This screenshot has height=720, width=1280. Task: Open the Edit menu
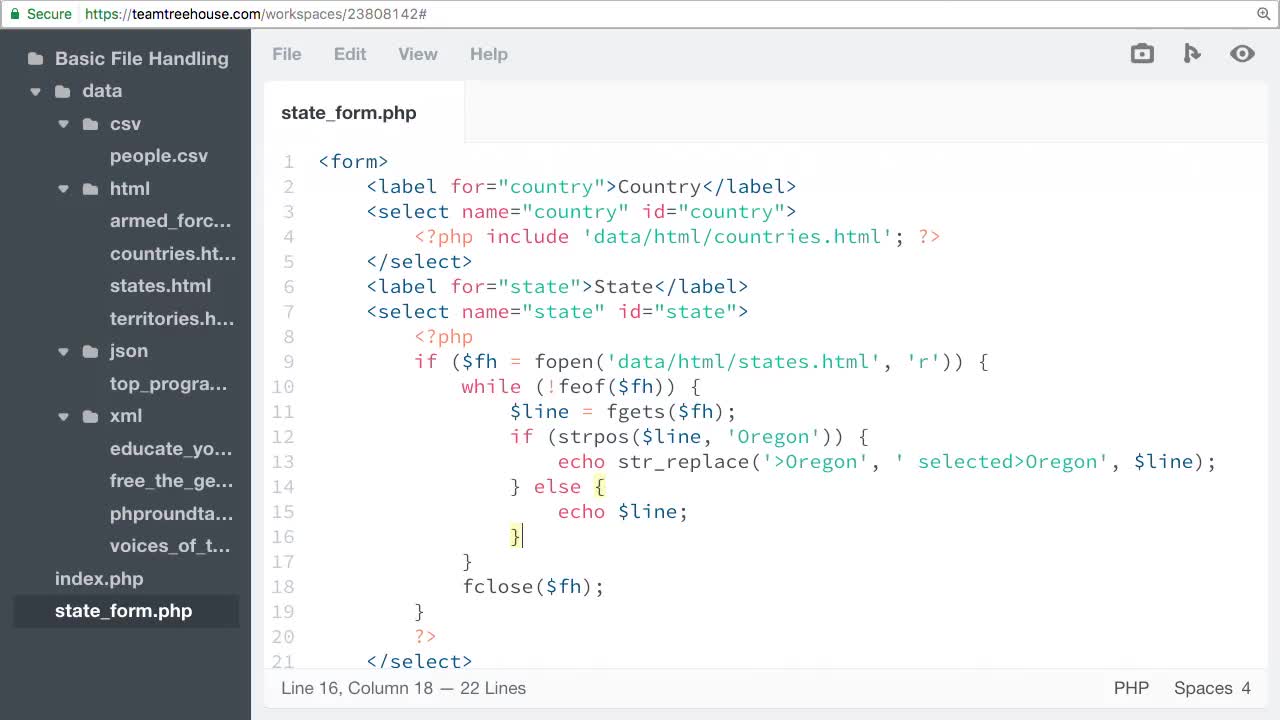click(x=350, y=54)
